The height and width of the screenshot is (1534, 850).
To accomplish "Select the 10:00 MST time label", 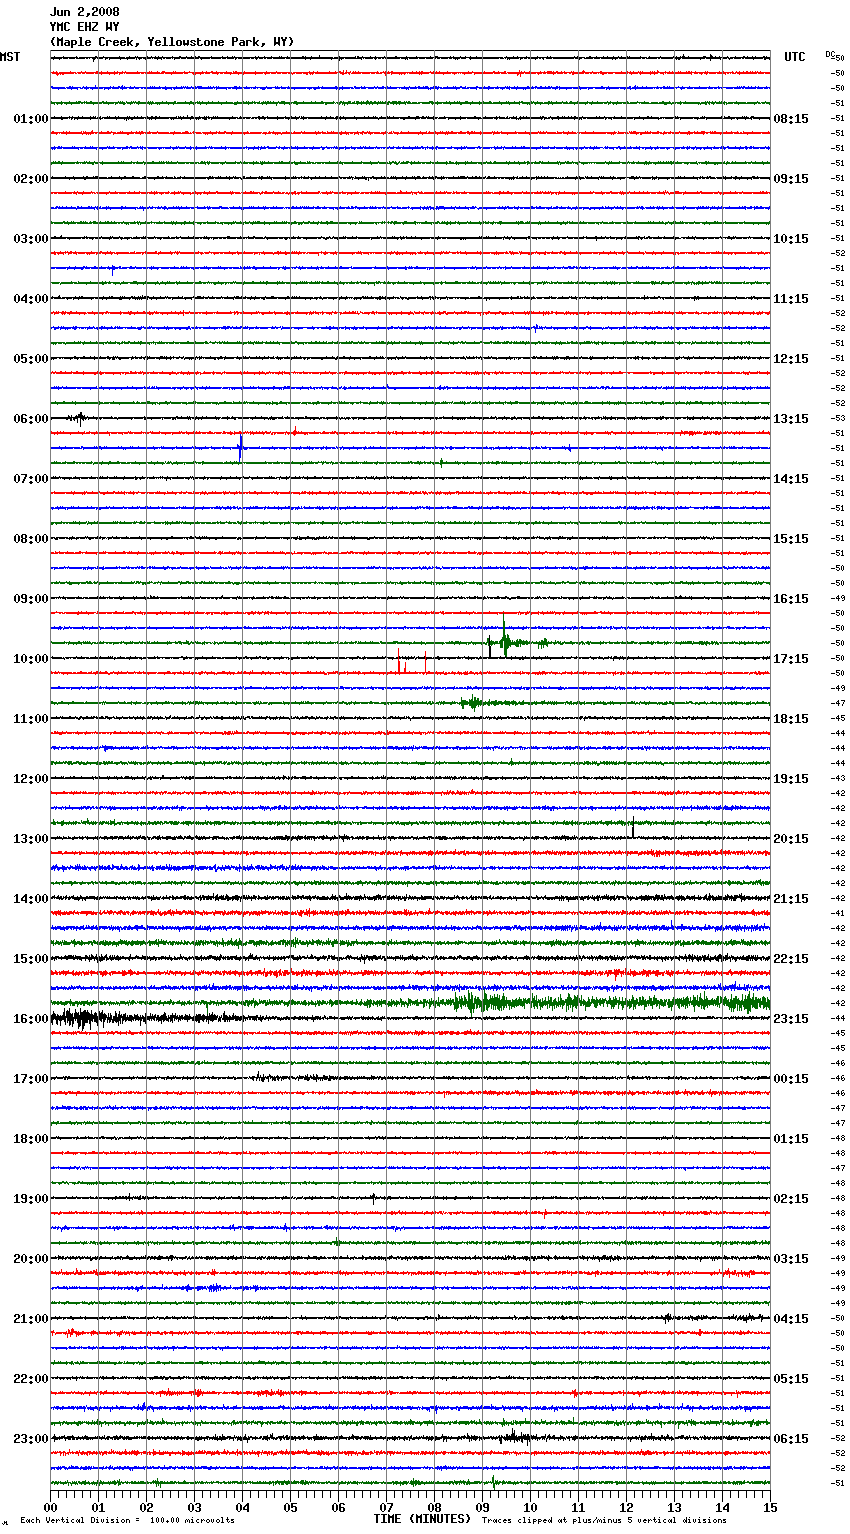I will [x=31, y=659].
